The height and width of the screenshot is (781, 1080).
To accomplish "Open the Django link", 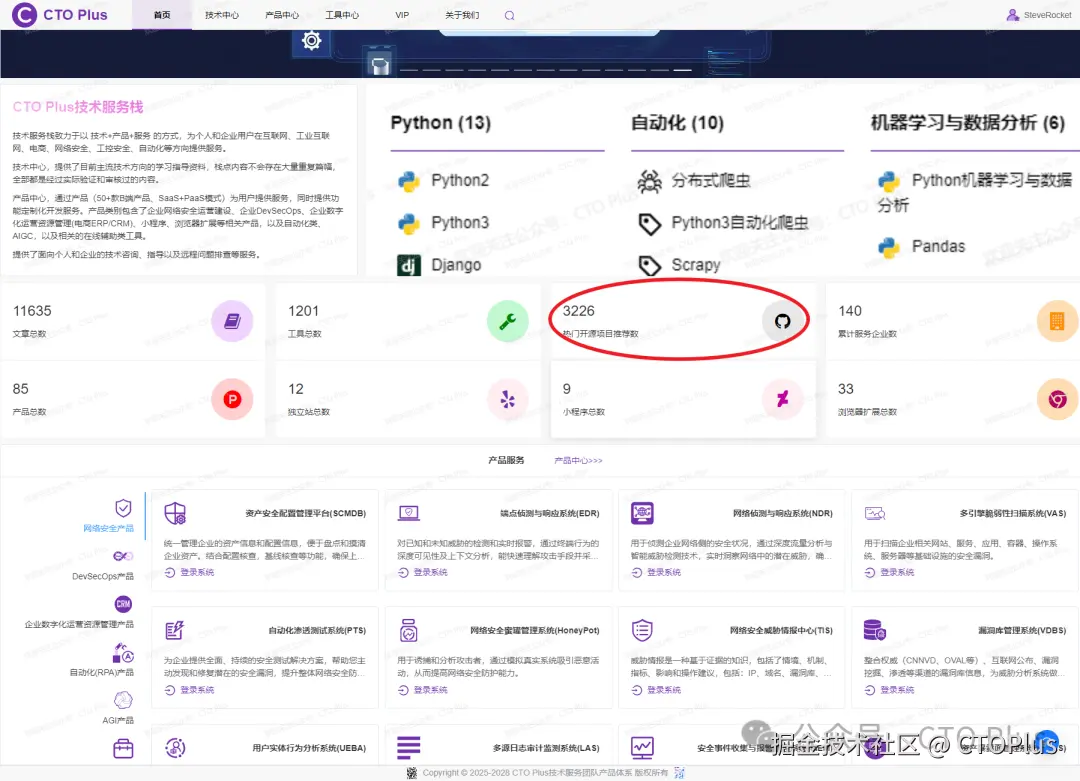I will click(x=456, y=265).
